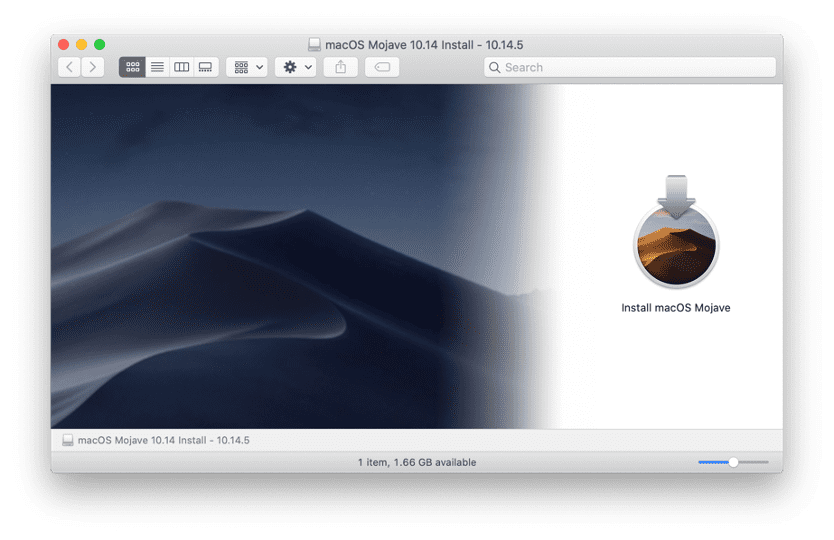Switch to gallery view
Image resolution: width=834 pixels, height=540 pixels.
tap(206, 68)
